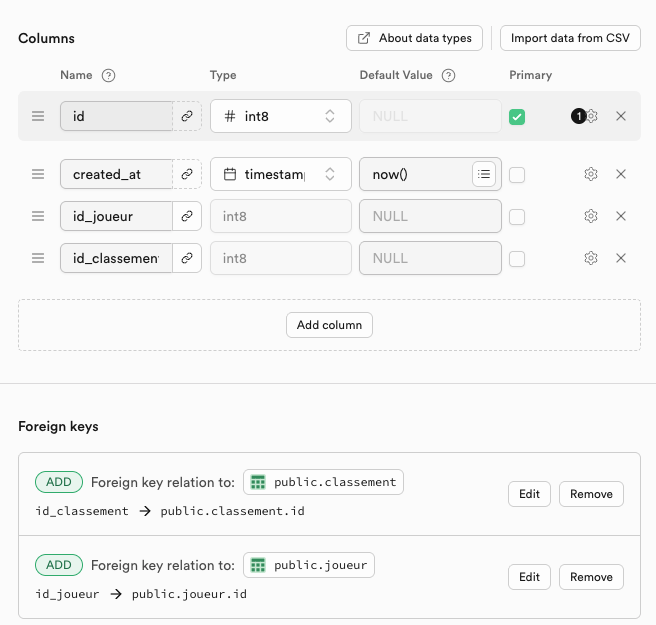Image resolution: width=656 pixels, height=625 pixels.
Task: Click help icon next to Name header
Action: 109,75
